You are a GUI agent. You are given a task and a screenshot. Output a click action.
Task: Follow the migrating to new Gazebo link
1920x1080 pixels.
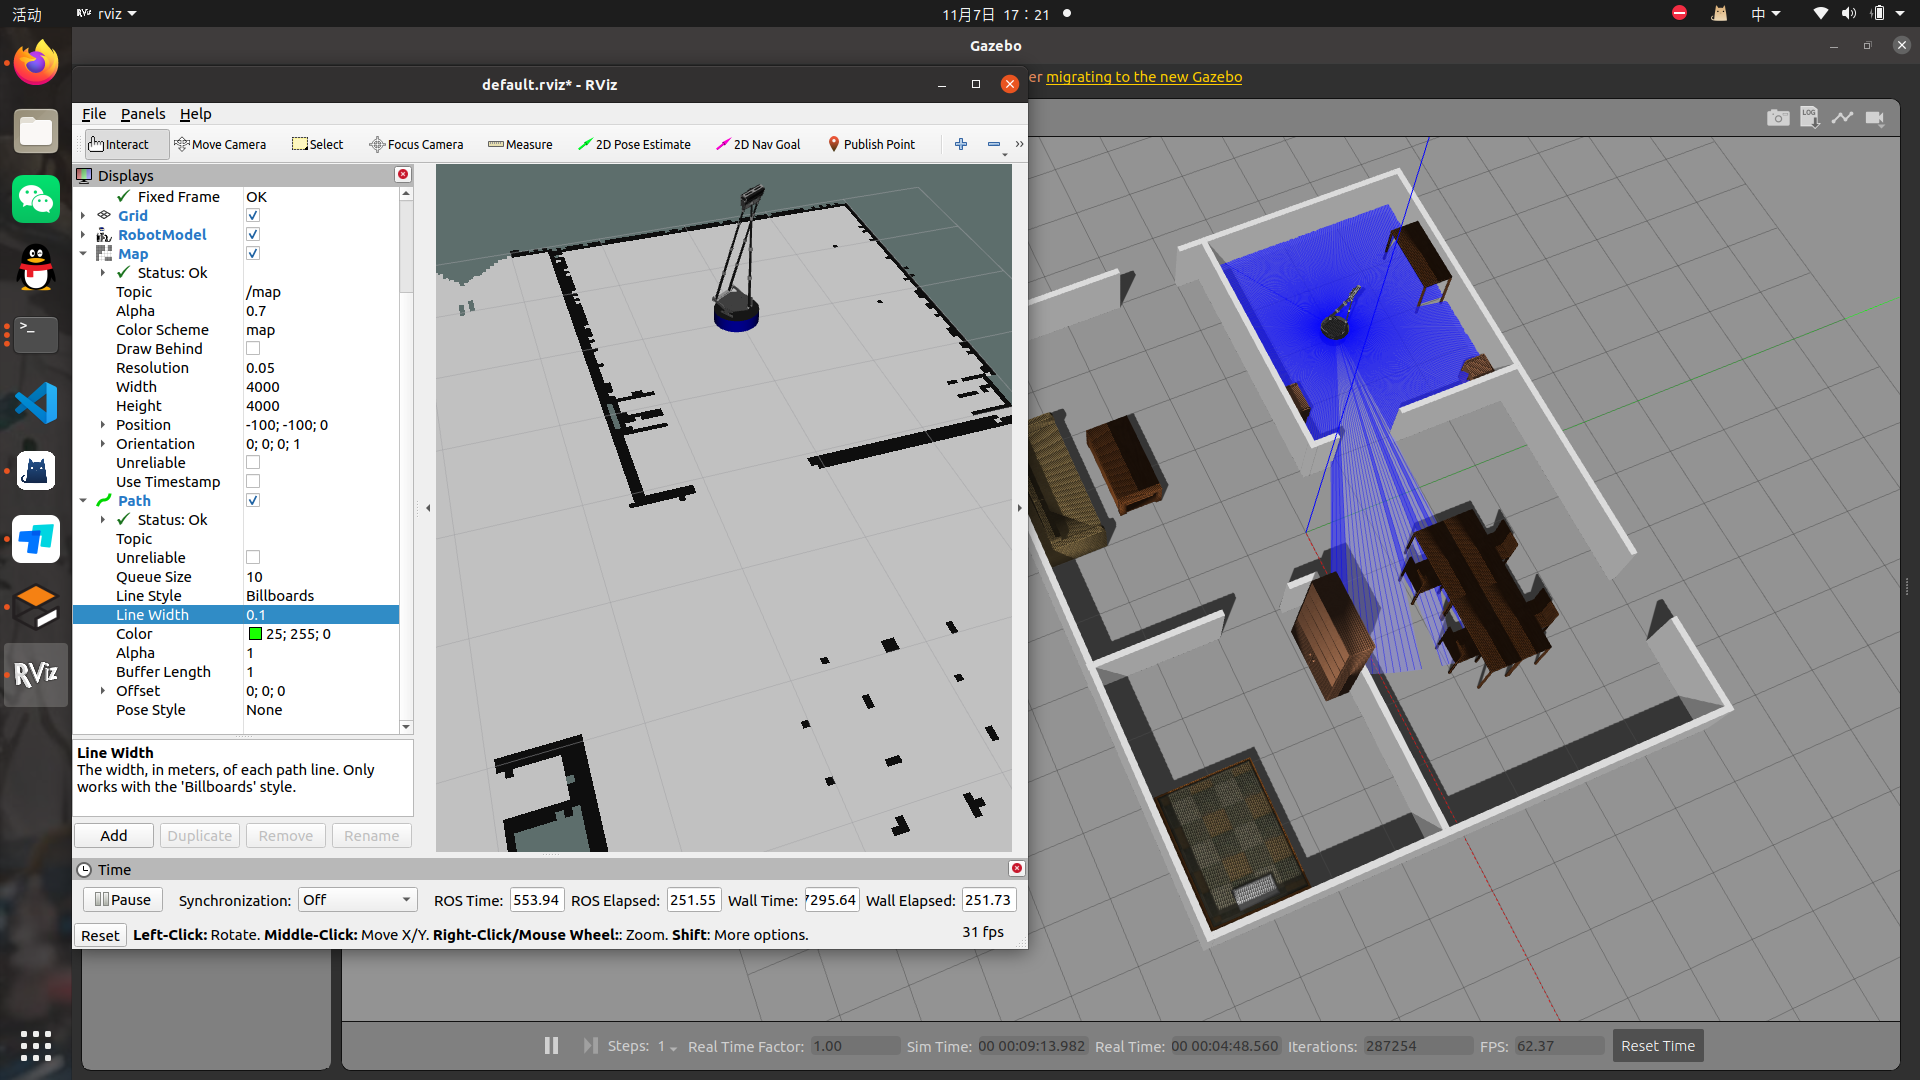(1143, 77)
